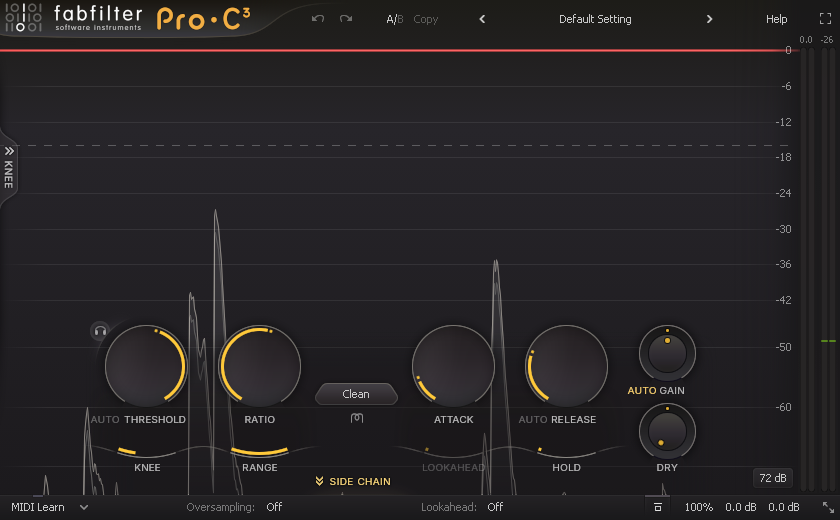
Task: Click the -18 scale label
Action: [783, 157]
